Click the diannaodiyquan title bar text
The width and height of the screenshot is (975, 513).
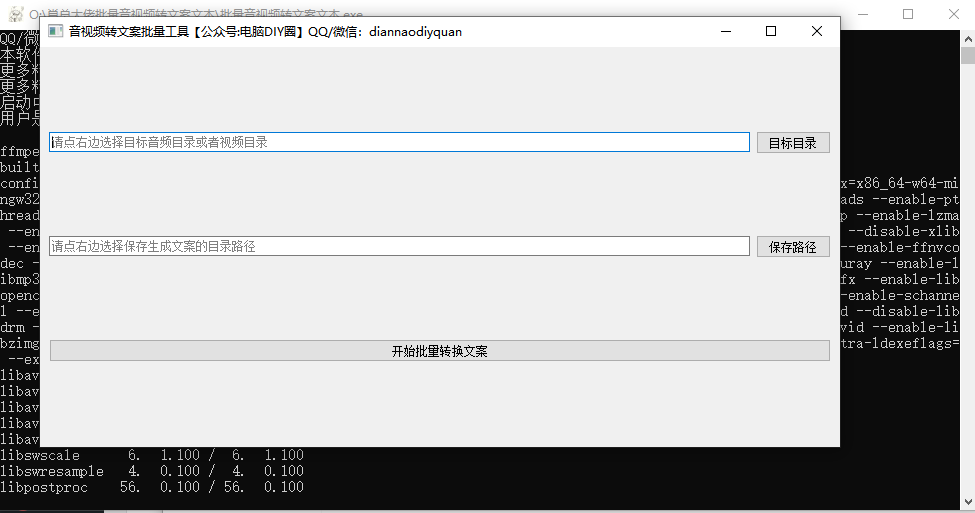pyautogui.click(x=415, y=32)
